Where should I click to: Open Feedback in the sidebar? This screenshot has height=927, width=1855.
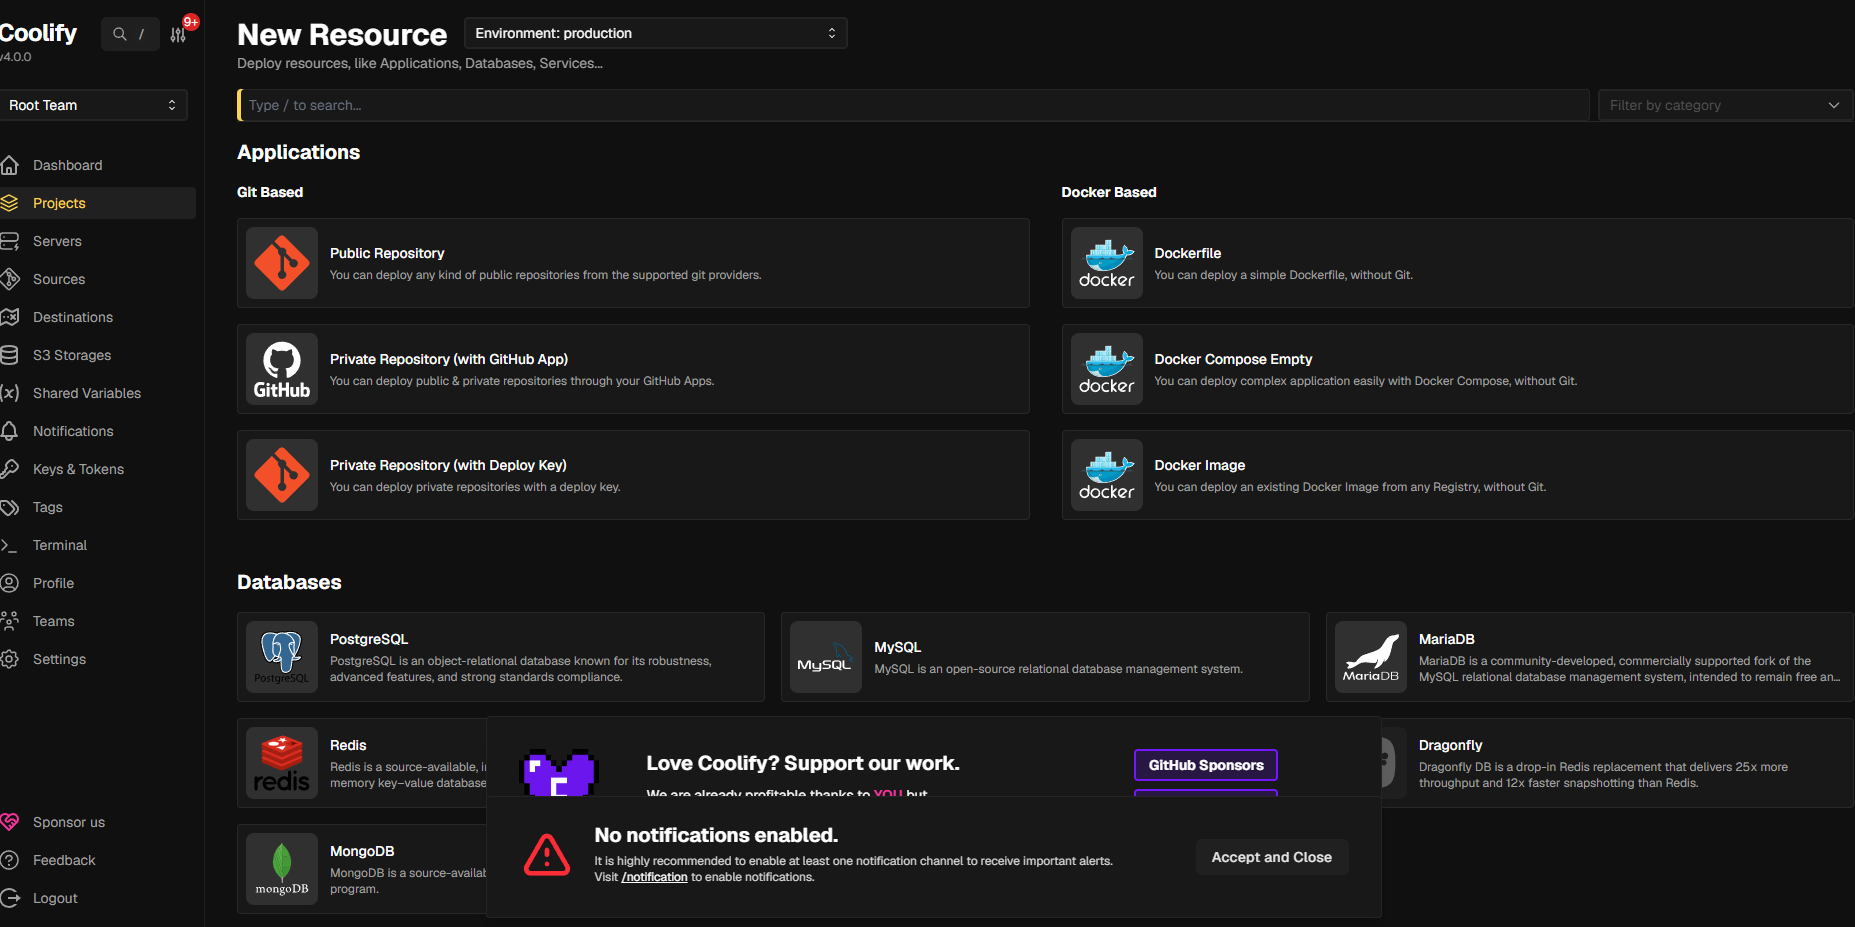[x=64, y=860]
